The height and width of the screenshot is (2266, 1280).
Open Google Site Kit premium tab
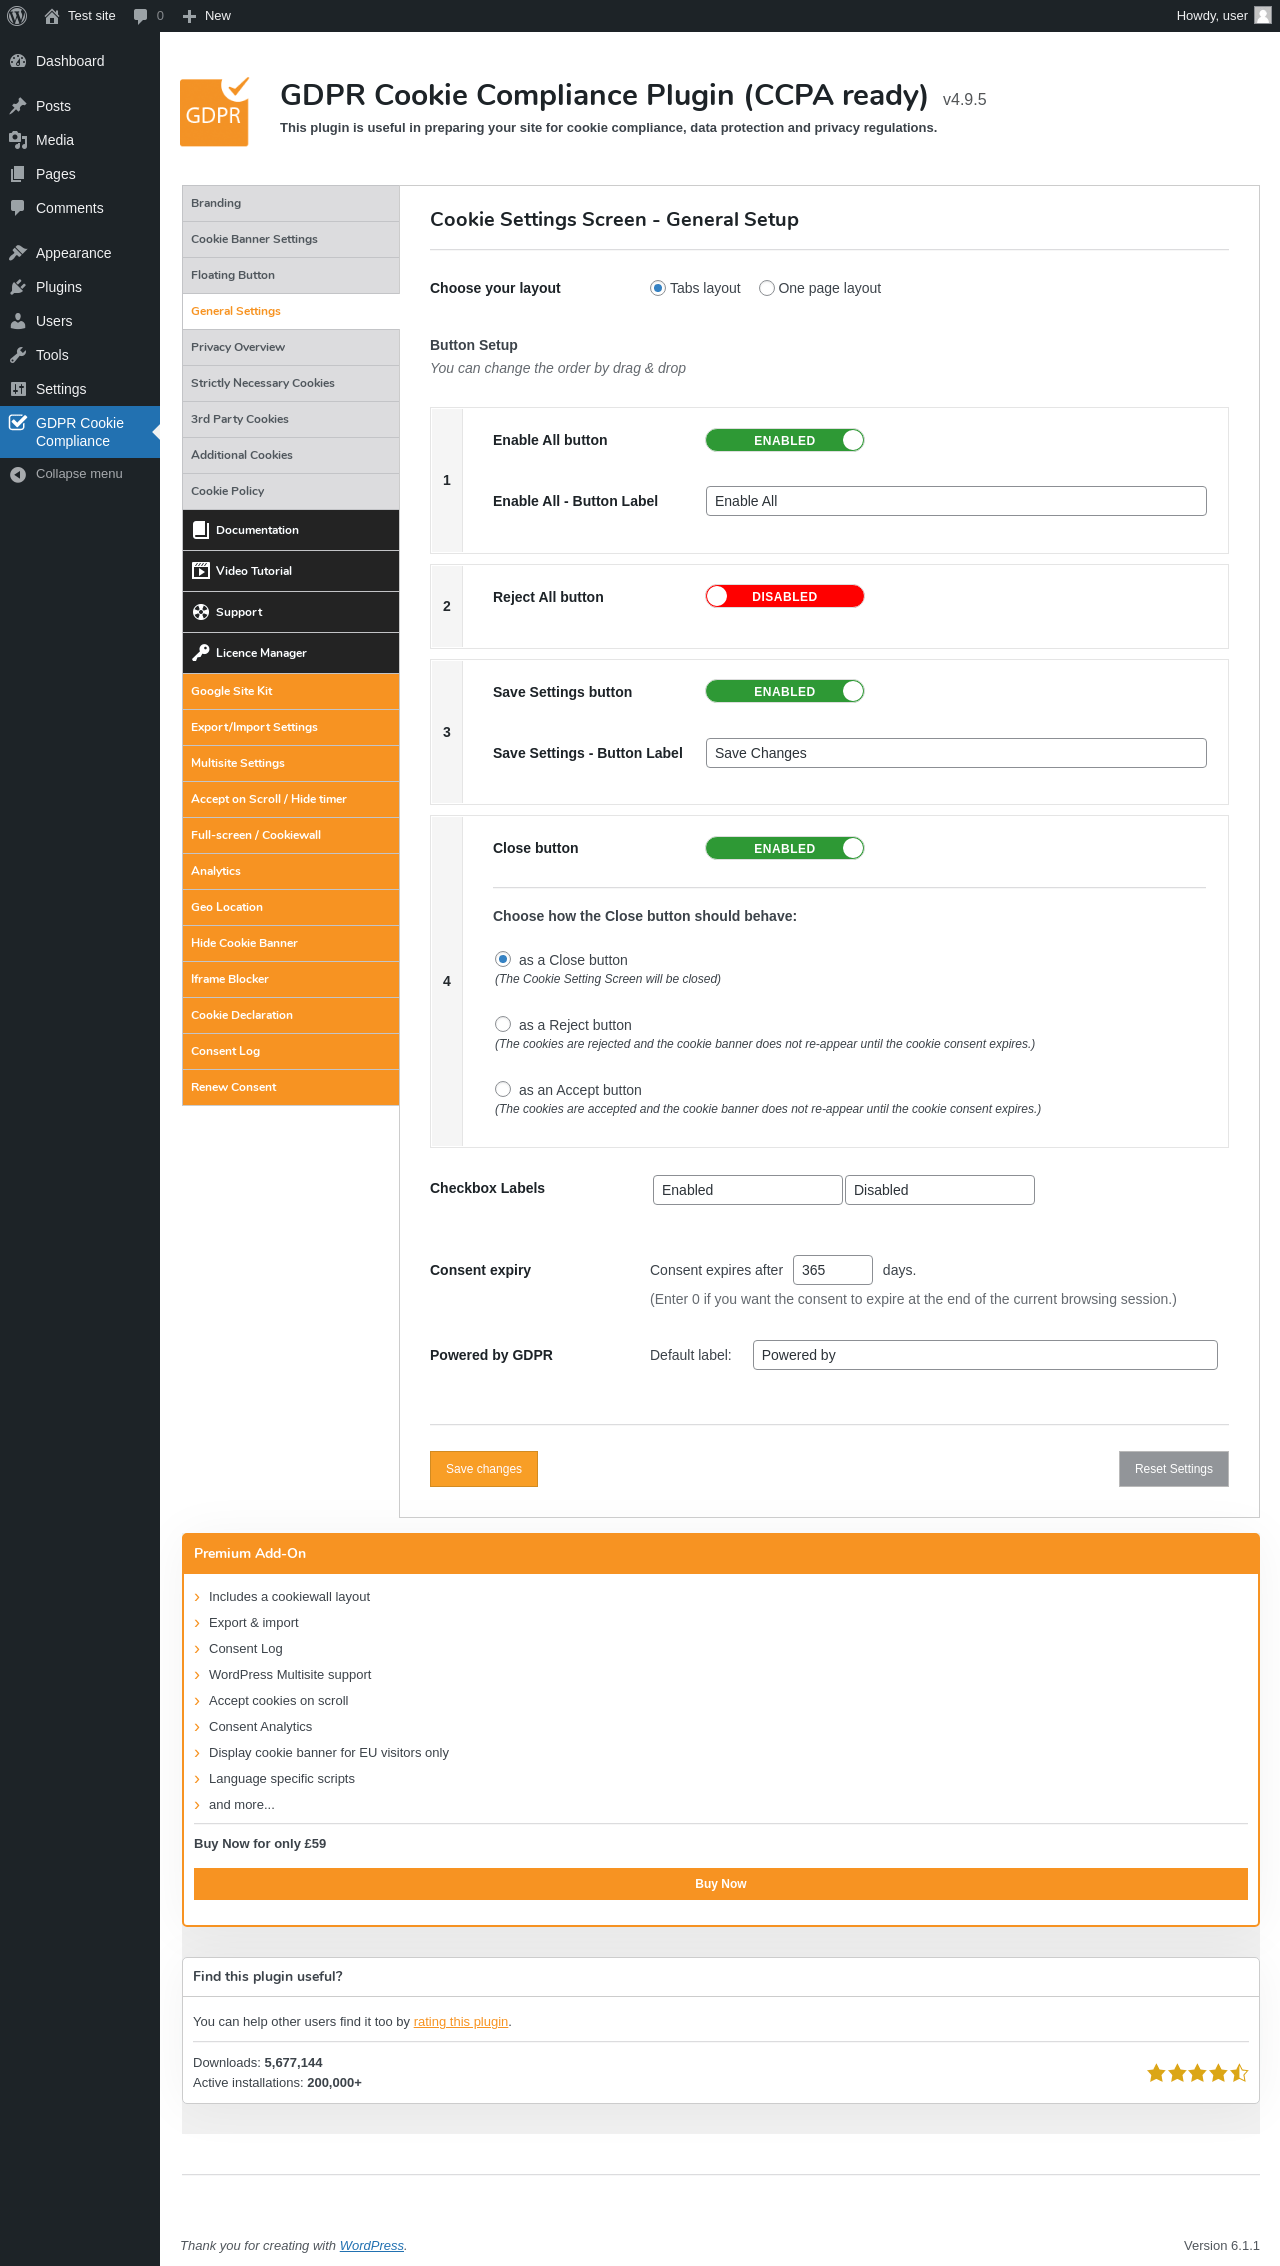291,691
